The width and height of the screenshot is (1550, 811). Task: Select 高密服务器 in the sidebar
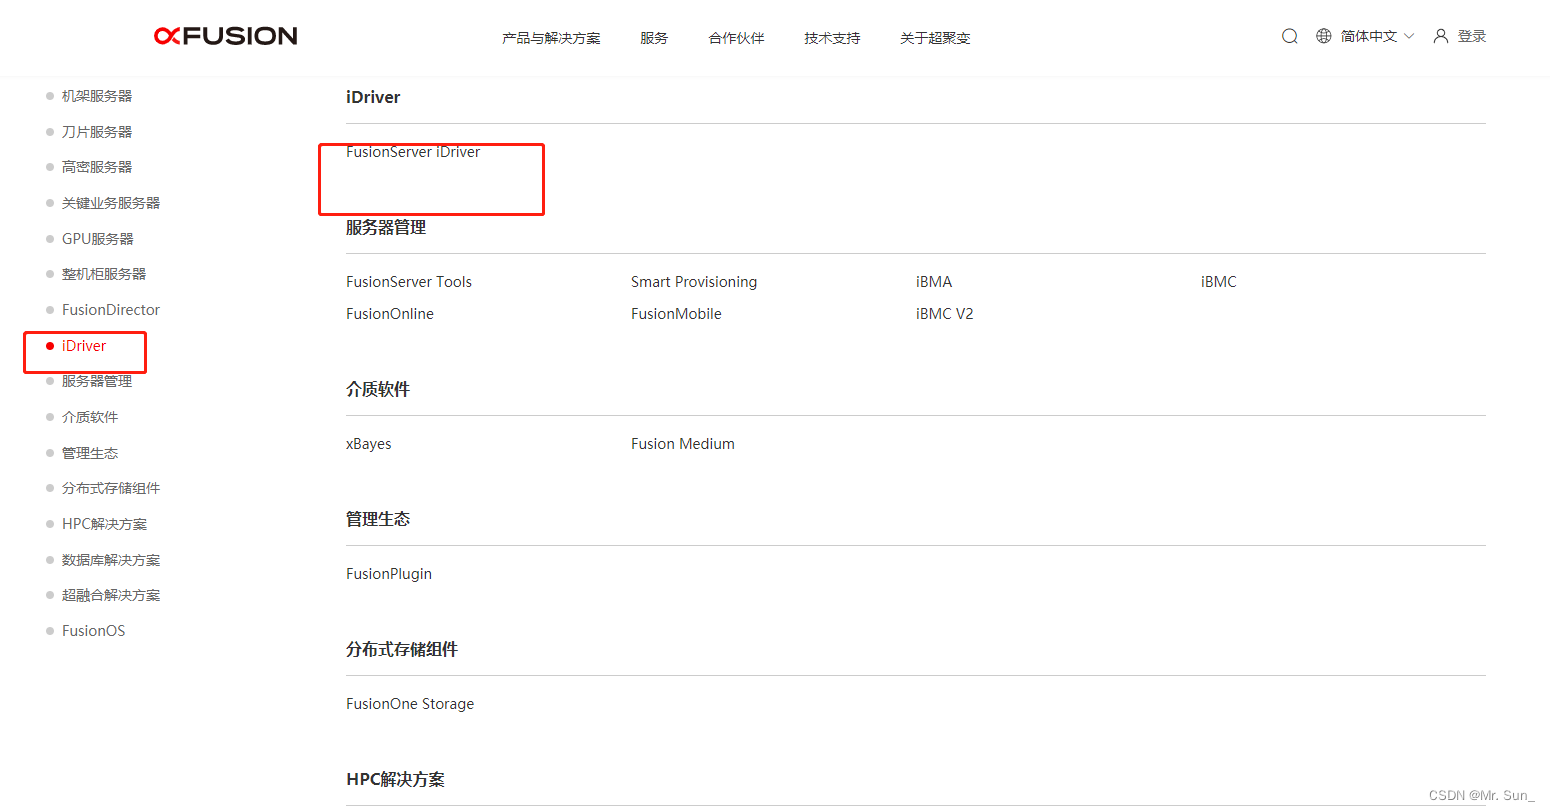(x=97, y=167)
